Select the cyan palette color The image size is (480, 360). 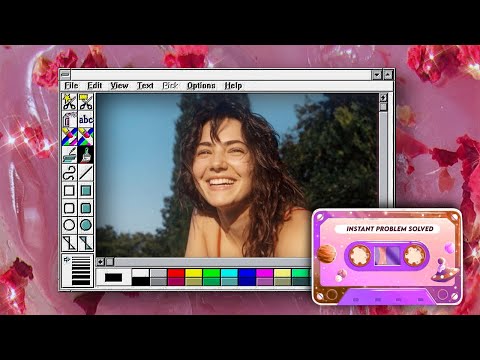pyautogui.click(x=229, y=273)
